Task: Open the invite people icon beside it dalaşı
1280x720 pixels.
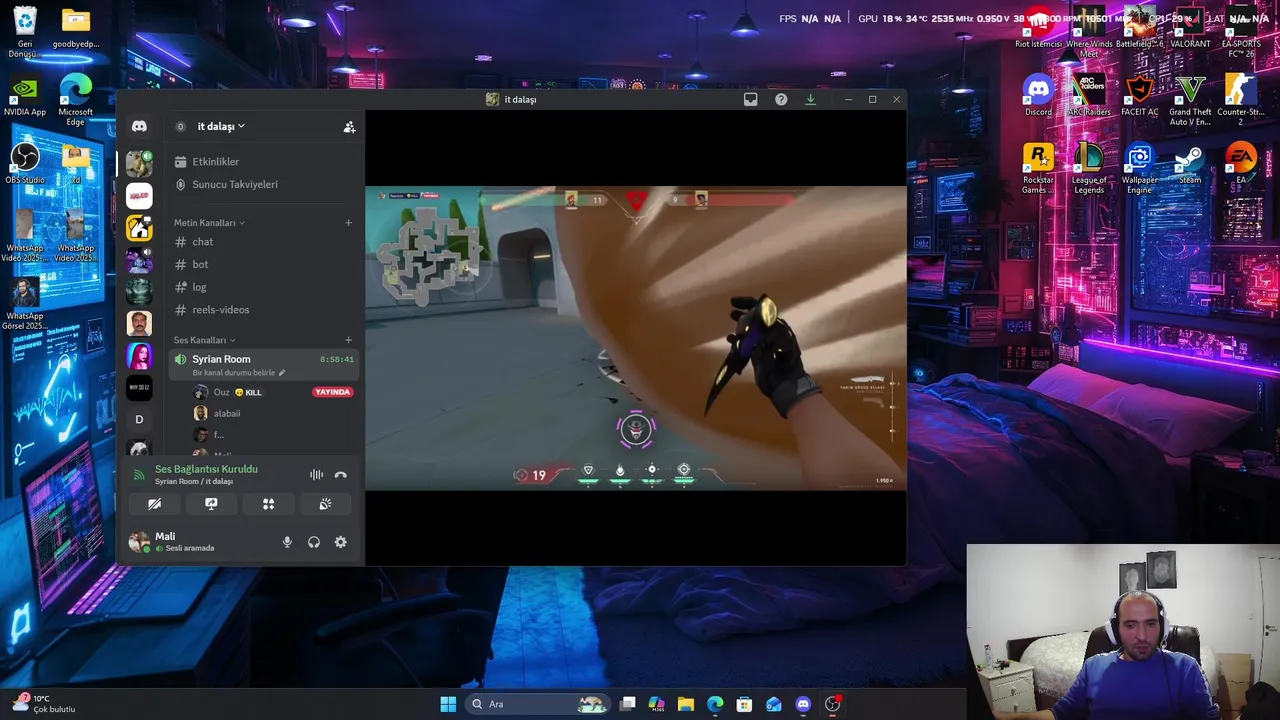Action: [x=349, y=127]
